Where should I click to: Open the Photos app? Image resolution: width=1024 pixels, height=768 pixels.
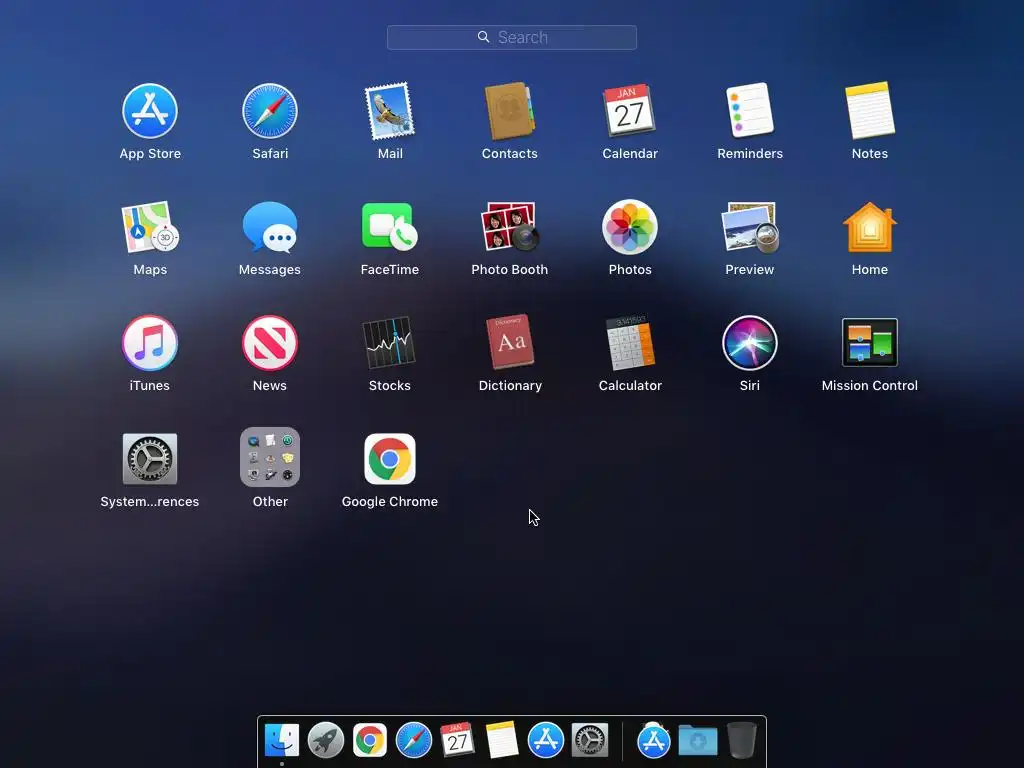point(630,227)
